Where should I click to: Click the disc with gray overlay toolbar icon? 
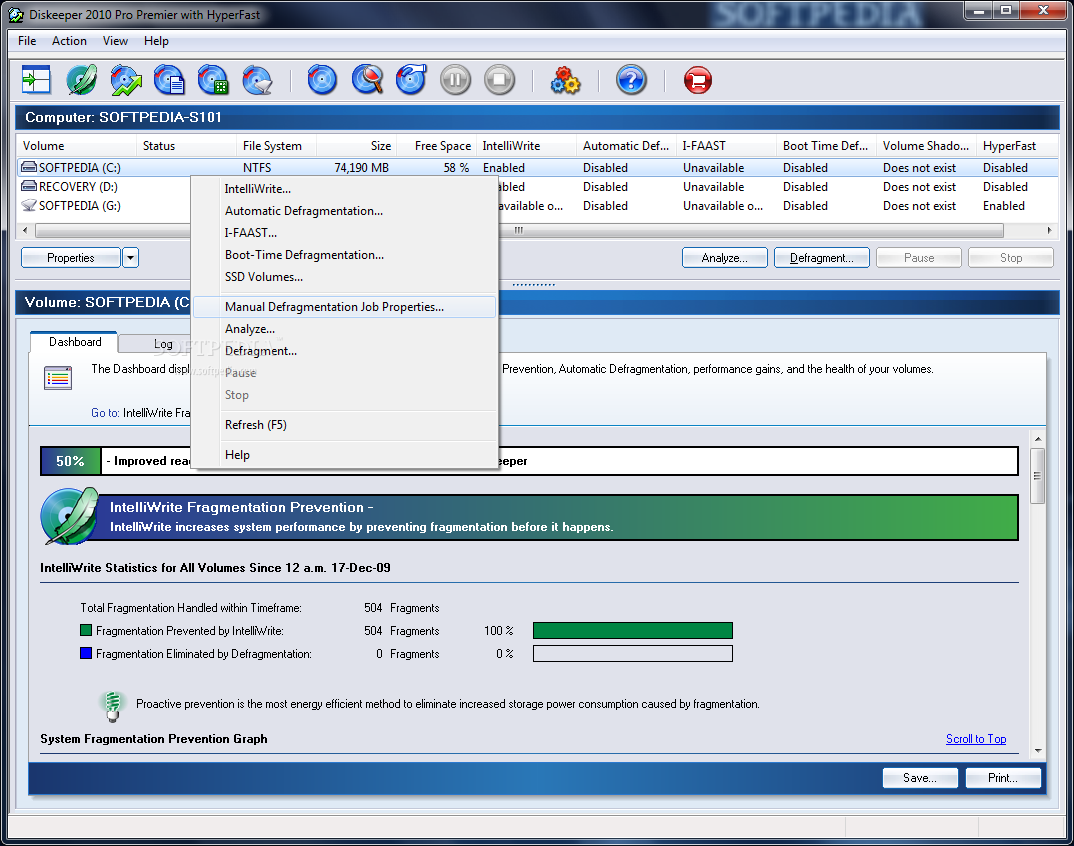(258, 80)
